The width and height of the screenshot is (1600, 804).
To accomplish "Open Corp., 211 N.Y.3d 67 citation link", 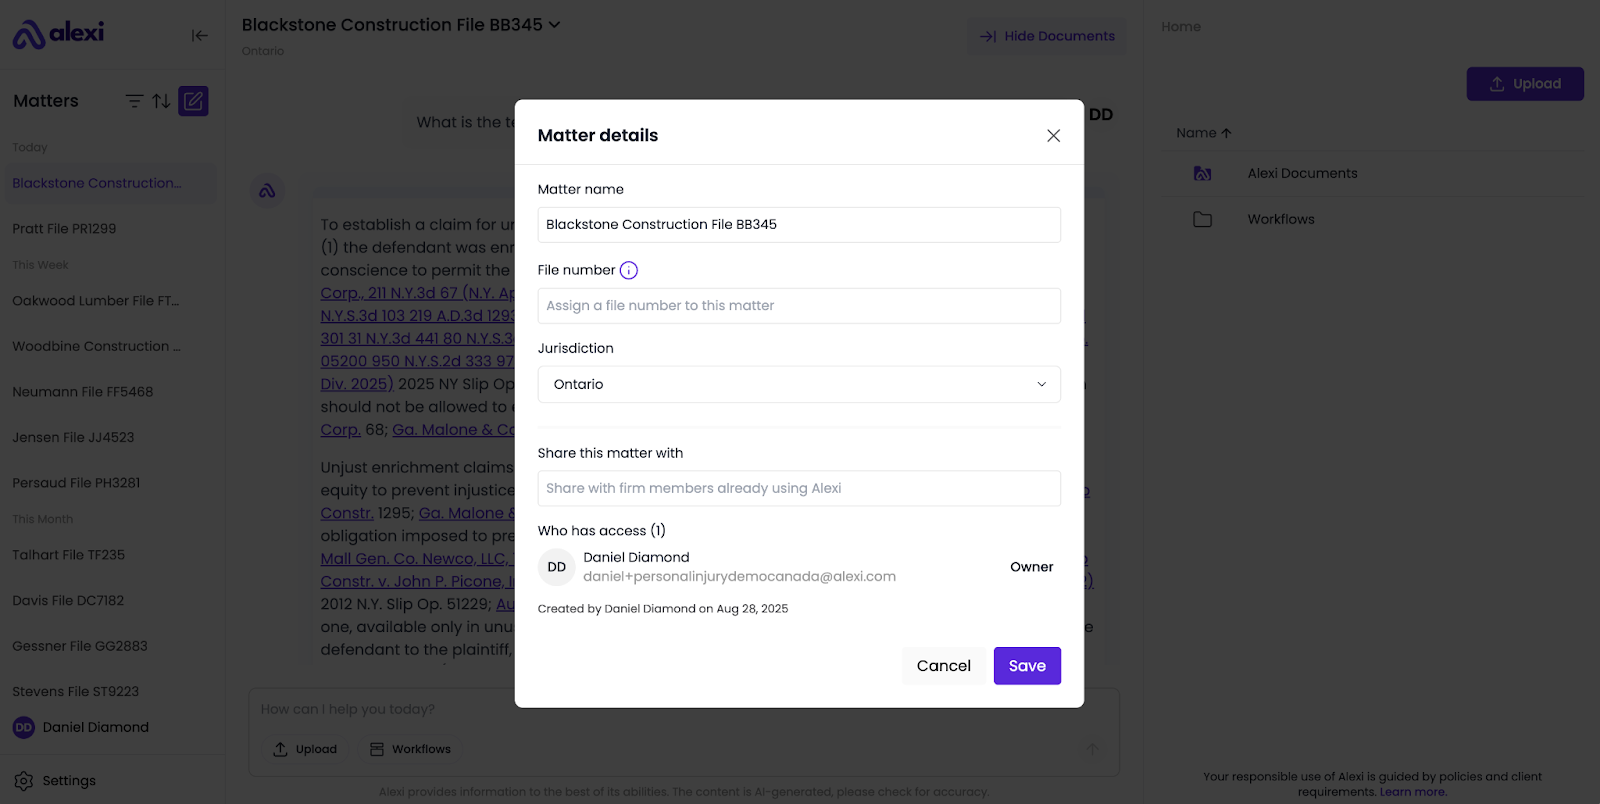I will tap(417, 293).
